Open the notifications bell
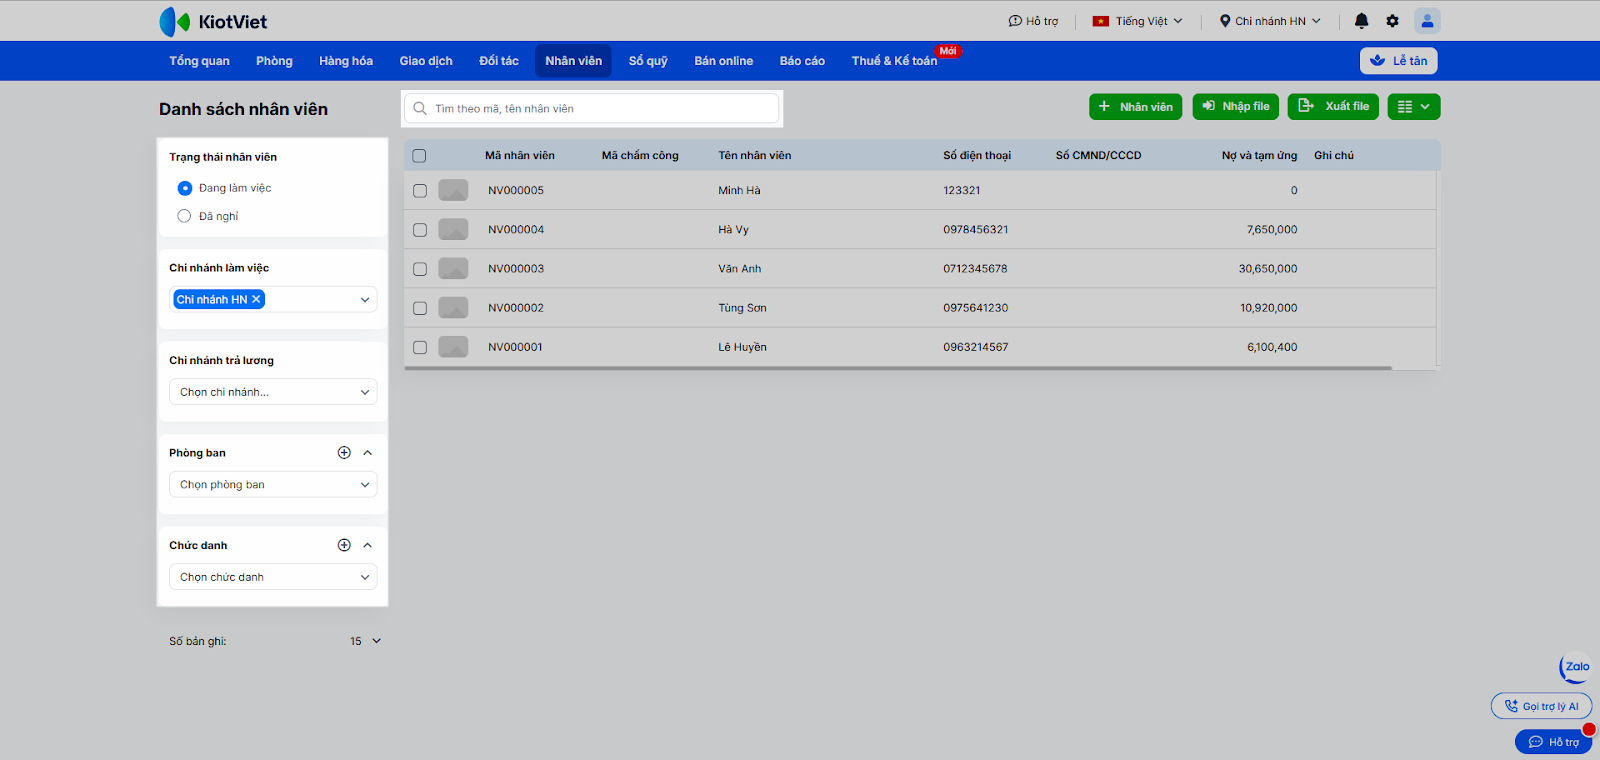Viewport: 1600px width, 760px height. [1361, 21]
